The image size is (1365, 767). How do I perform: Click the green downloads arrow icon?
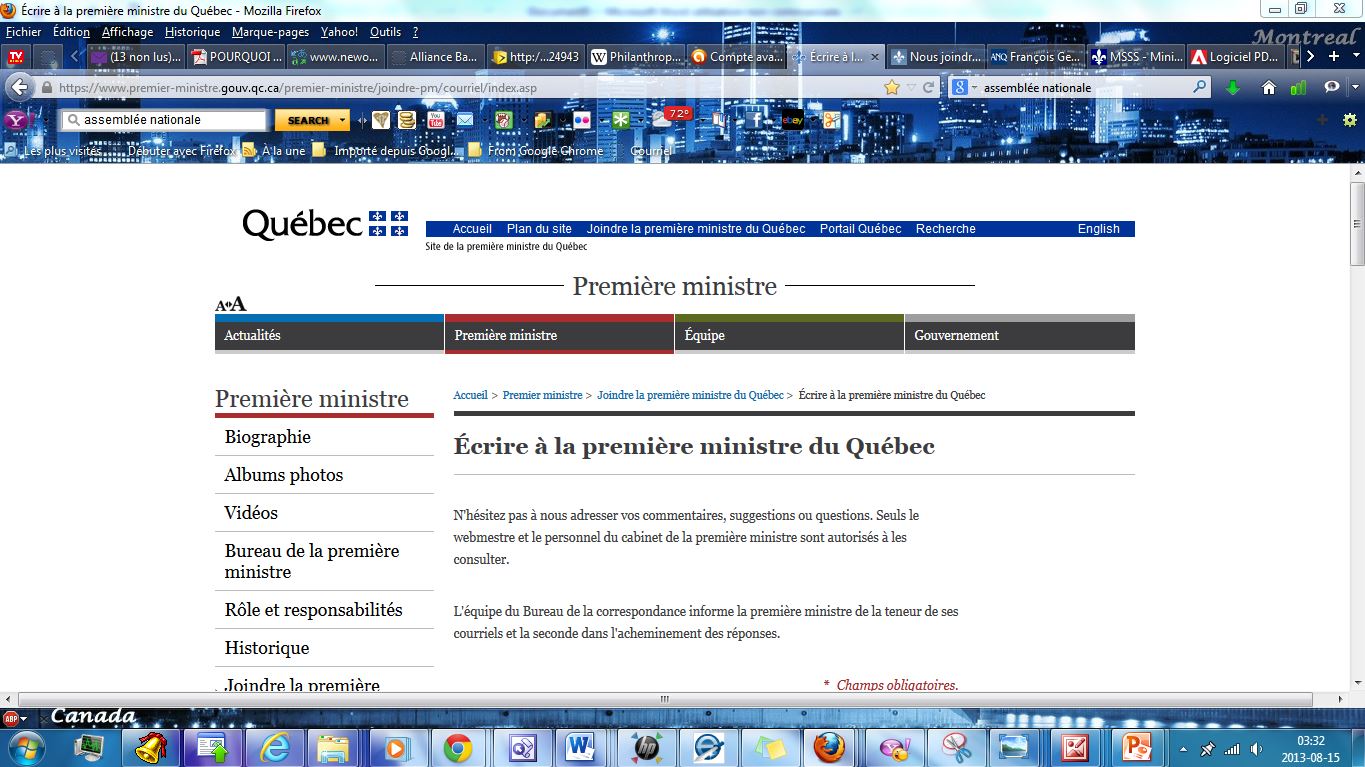click(1233, 88)
